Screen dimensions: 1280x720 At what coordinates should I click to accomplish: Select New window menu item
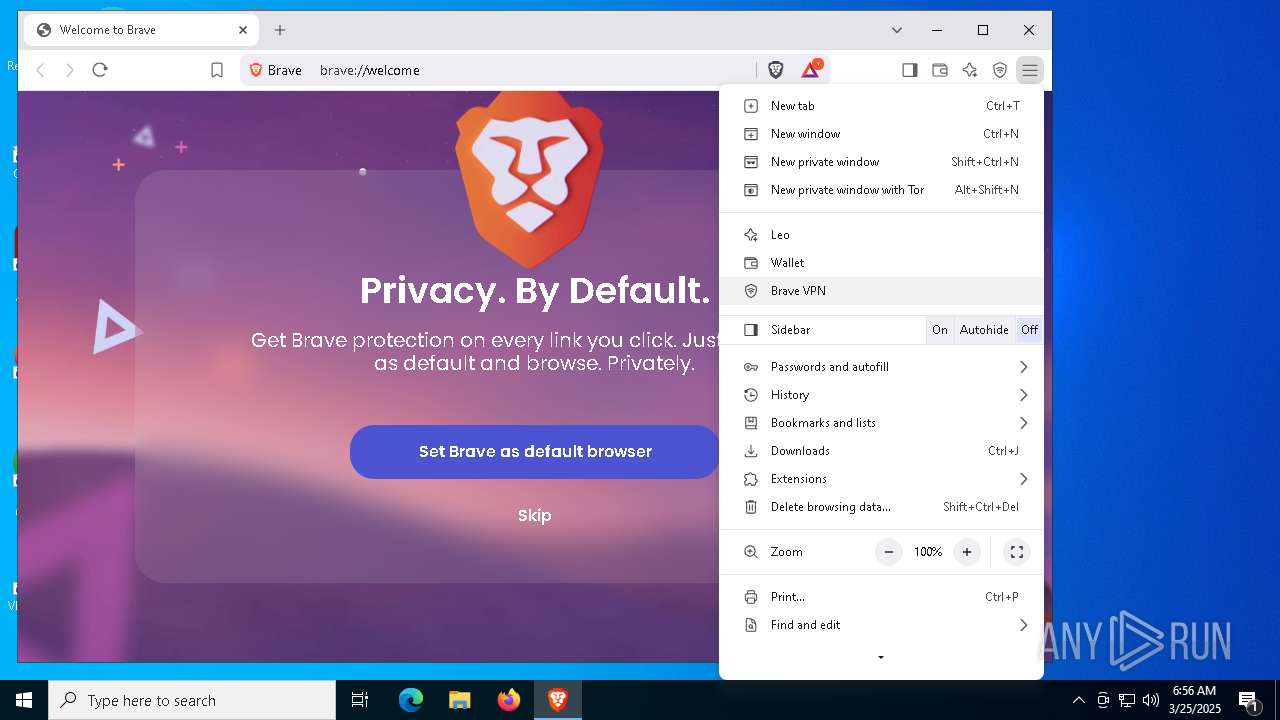[881, 134]
